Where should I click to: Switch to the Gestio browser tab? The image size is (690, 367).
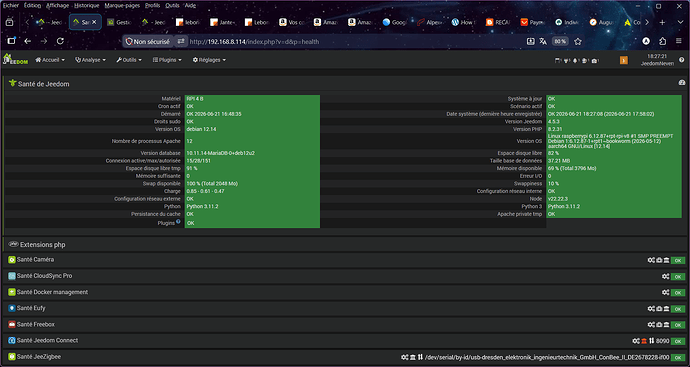tap(119, 22)
